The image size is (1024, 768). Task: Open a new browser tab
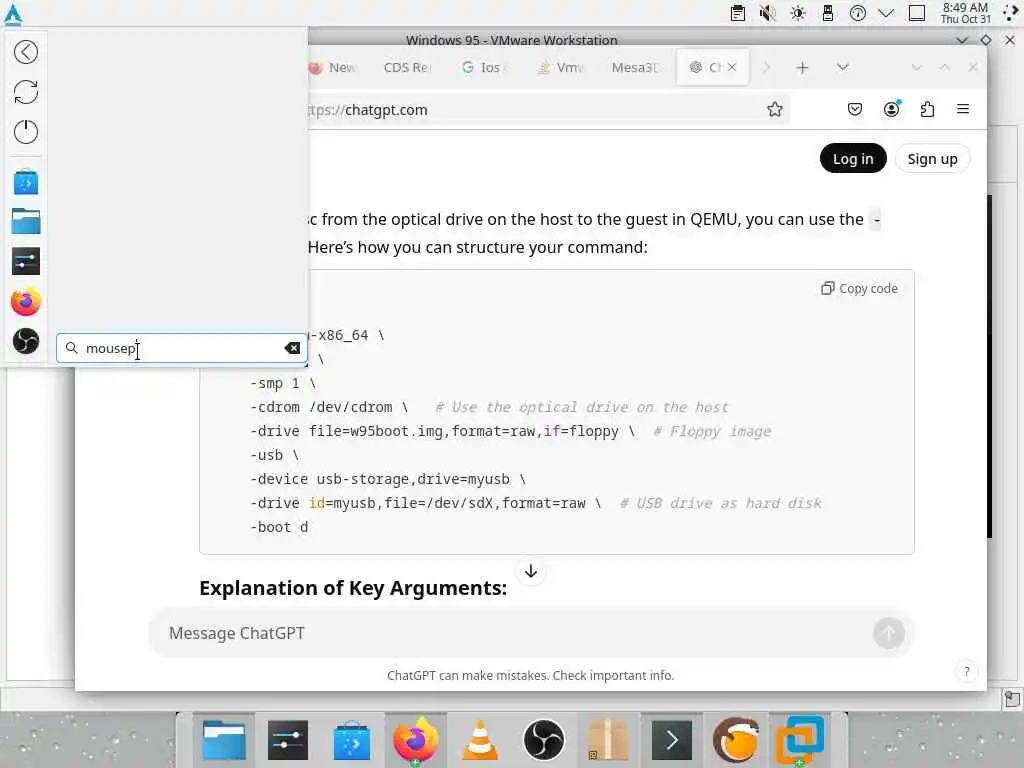point(803,67)
